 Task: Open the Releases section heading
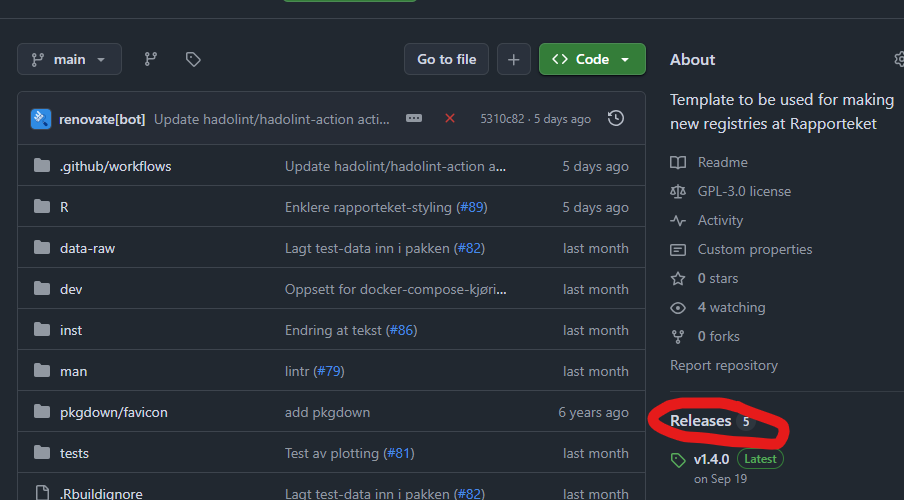700,421
